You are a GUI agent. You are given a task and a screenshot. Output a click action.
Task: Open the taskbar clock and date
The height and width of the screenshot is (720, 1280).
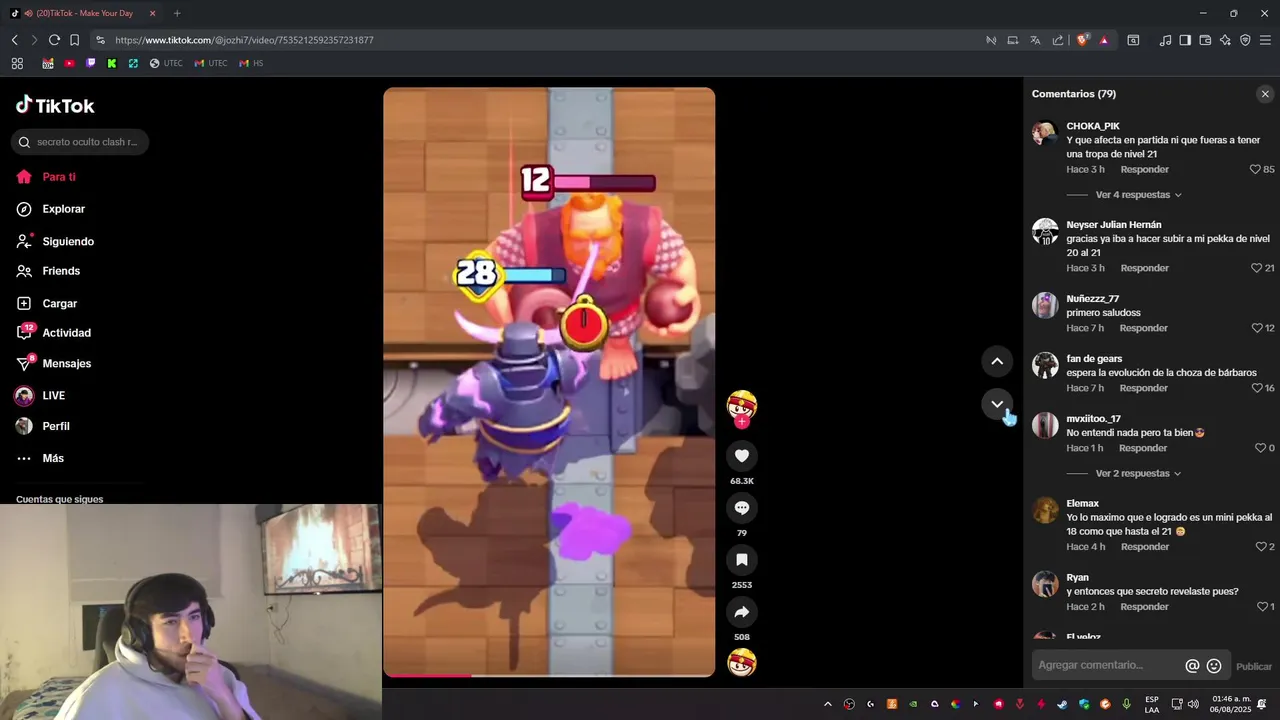click(1231, 704)
